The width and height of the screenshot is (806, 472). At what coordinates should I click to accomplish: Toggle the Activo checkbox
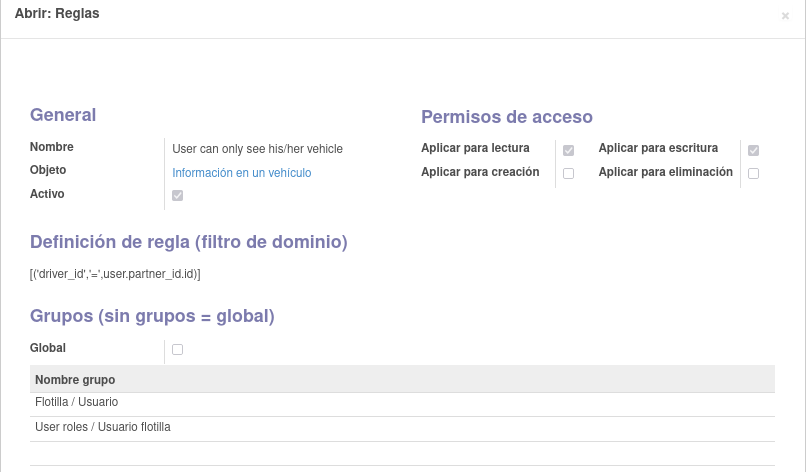pyautogui.click(x=177, y=195)
